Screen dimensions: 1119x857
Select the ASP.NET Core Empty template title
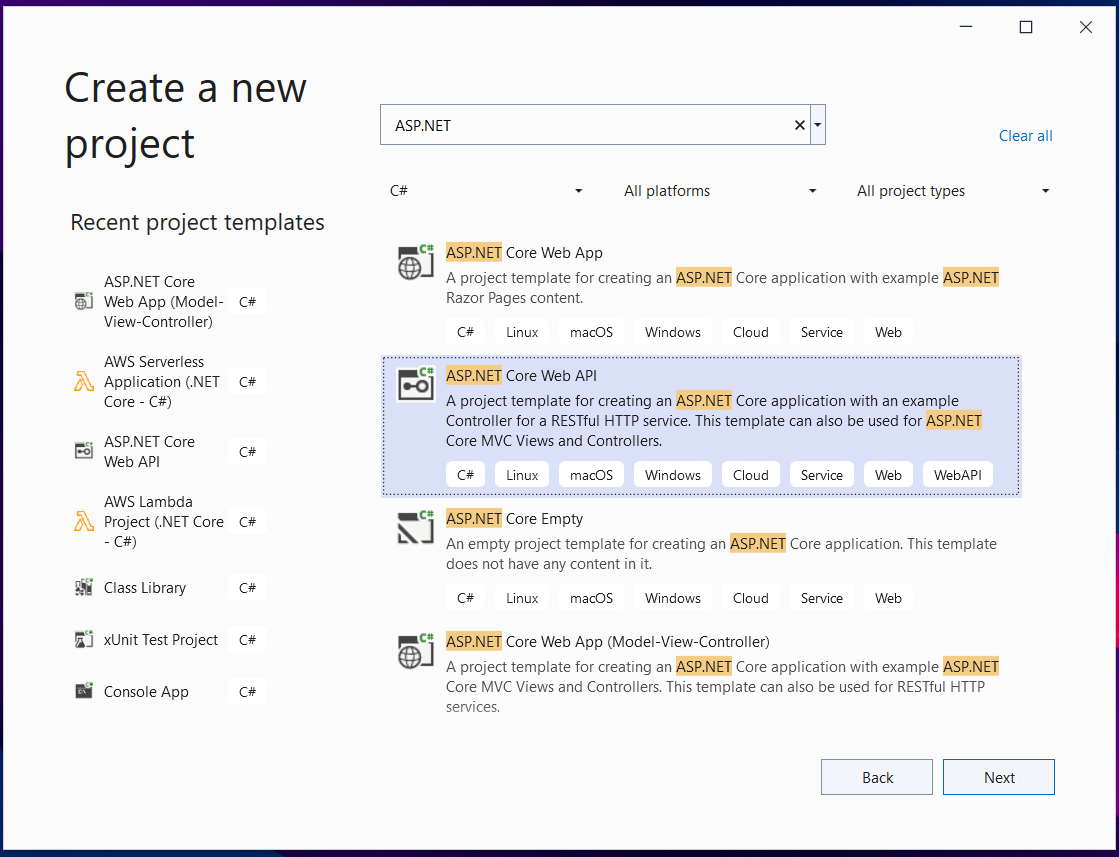[x=514, y=519]
